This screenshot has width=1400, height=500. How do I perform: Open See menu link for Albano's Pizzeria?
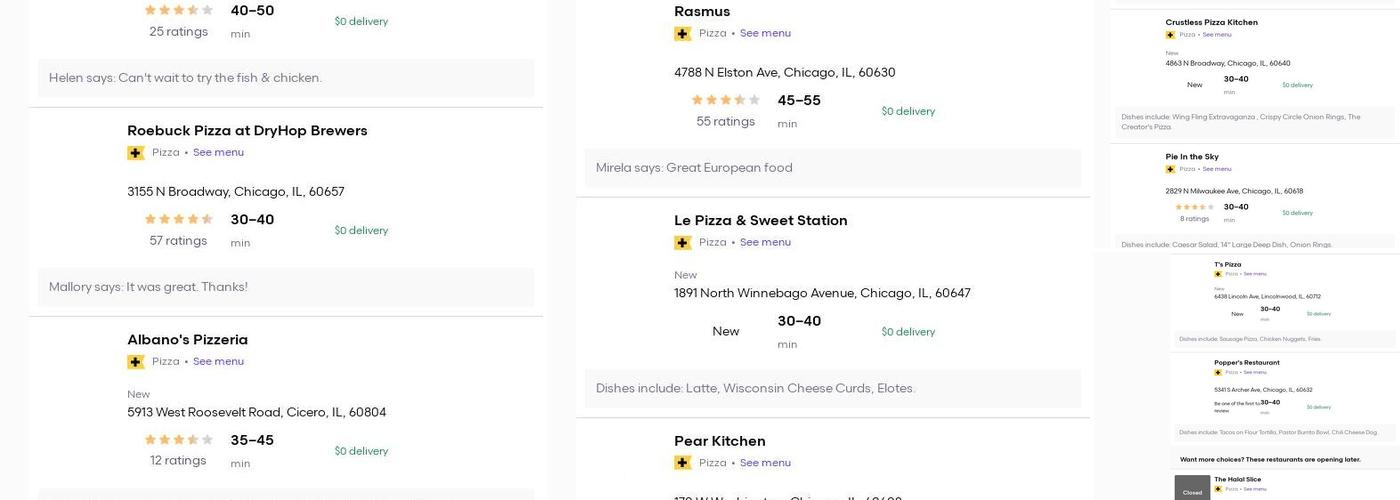pyautogui.click(x=218, y=362)
